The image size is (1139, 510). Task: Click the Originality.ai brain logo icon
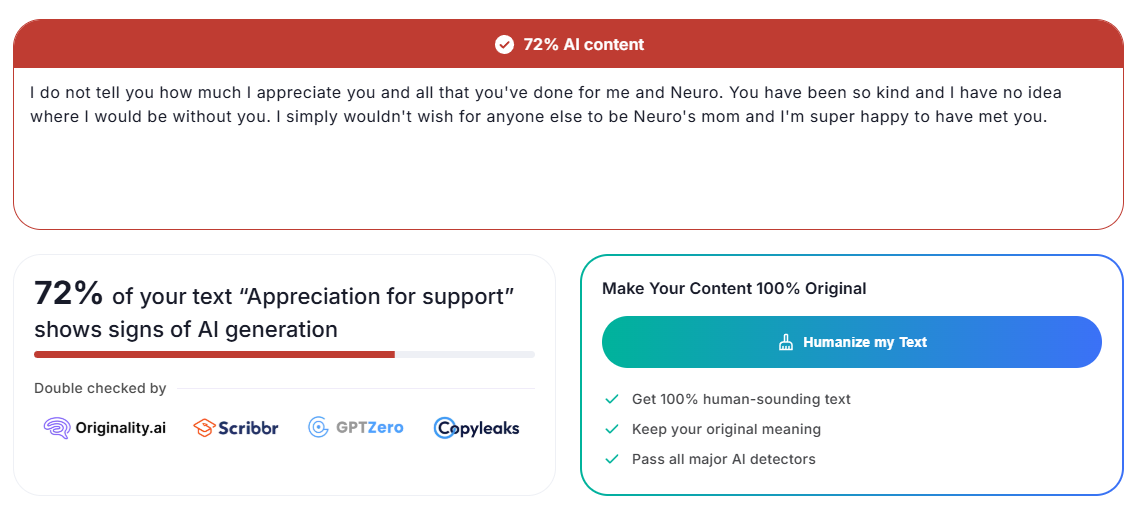point(56,428)
